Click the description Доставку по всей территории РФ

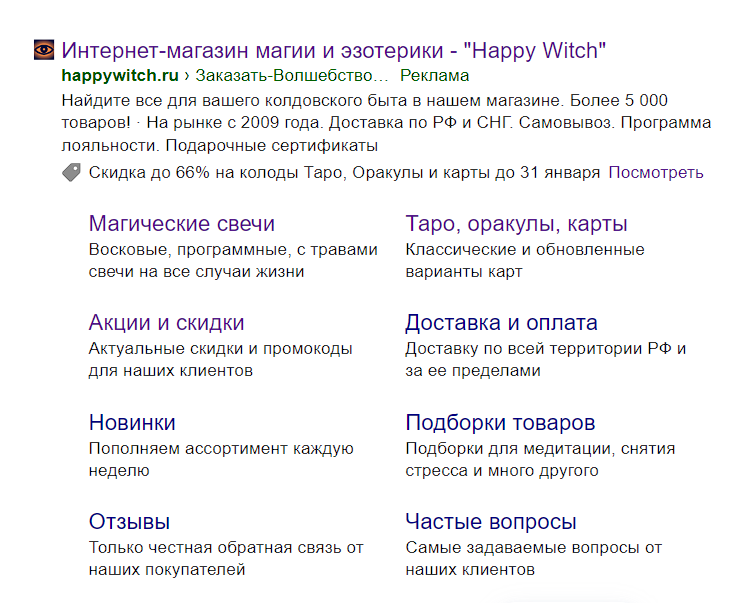[x=546, y=360]
